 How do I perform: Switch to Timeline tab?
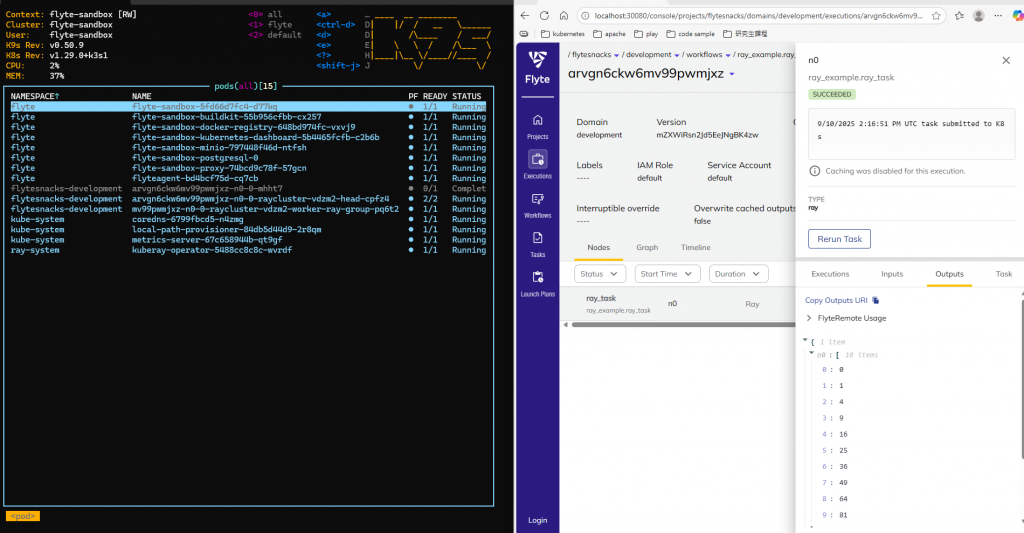click(x=696, y=248)
